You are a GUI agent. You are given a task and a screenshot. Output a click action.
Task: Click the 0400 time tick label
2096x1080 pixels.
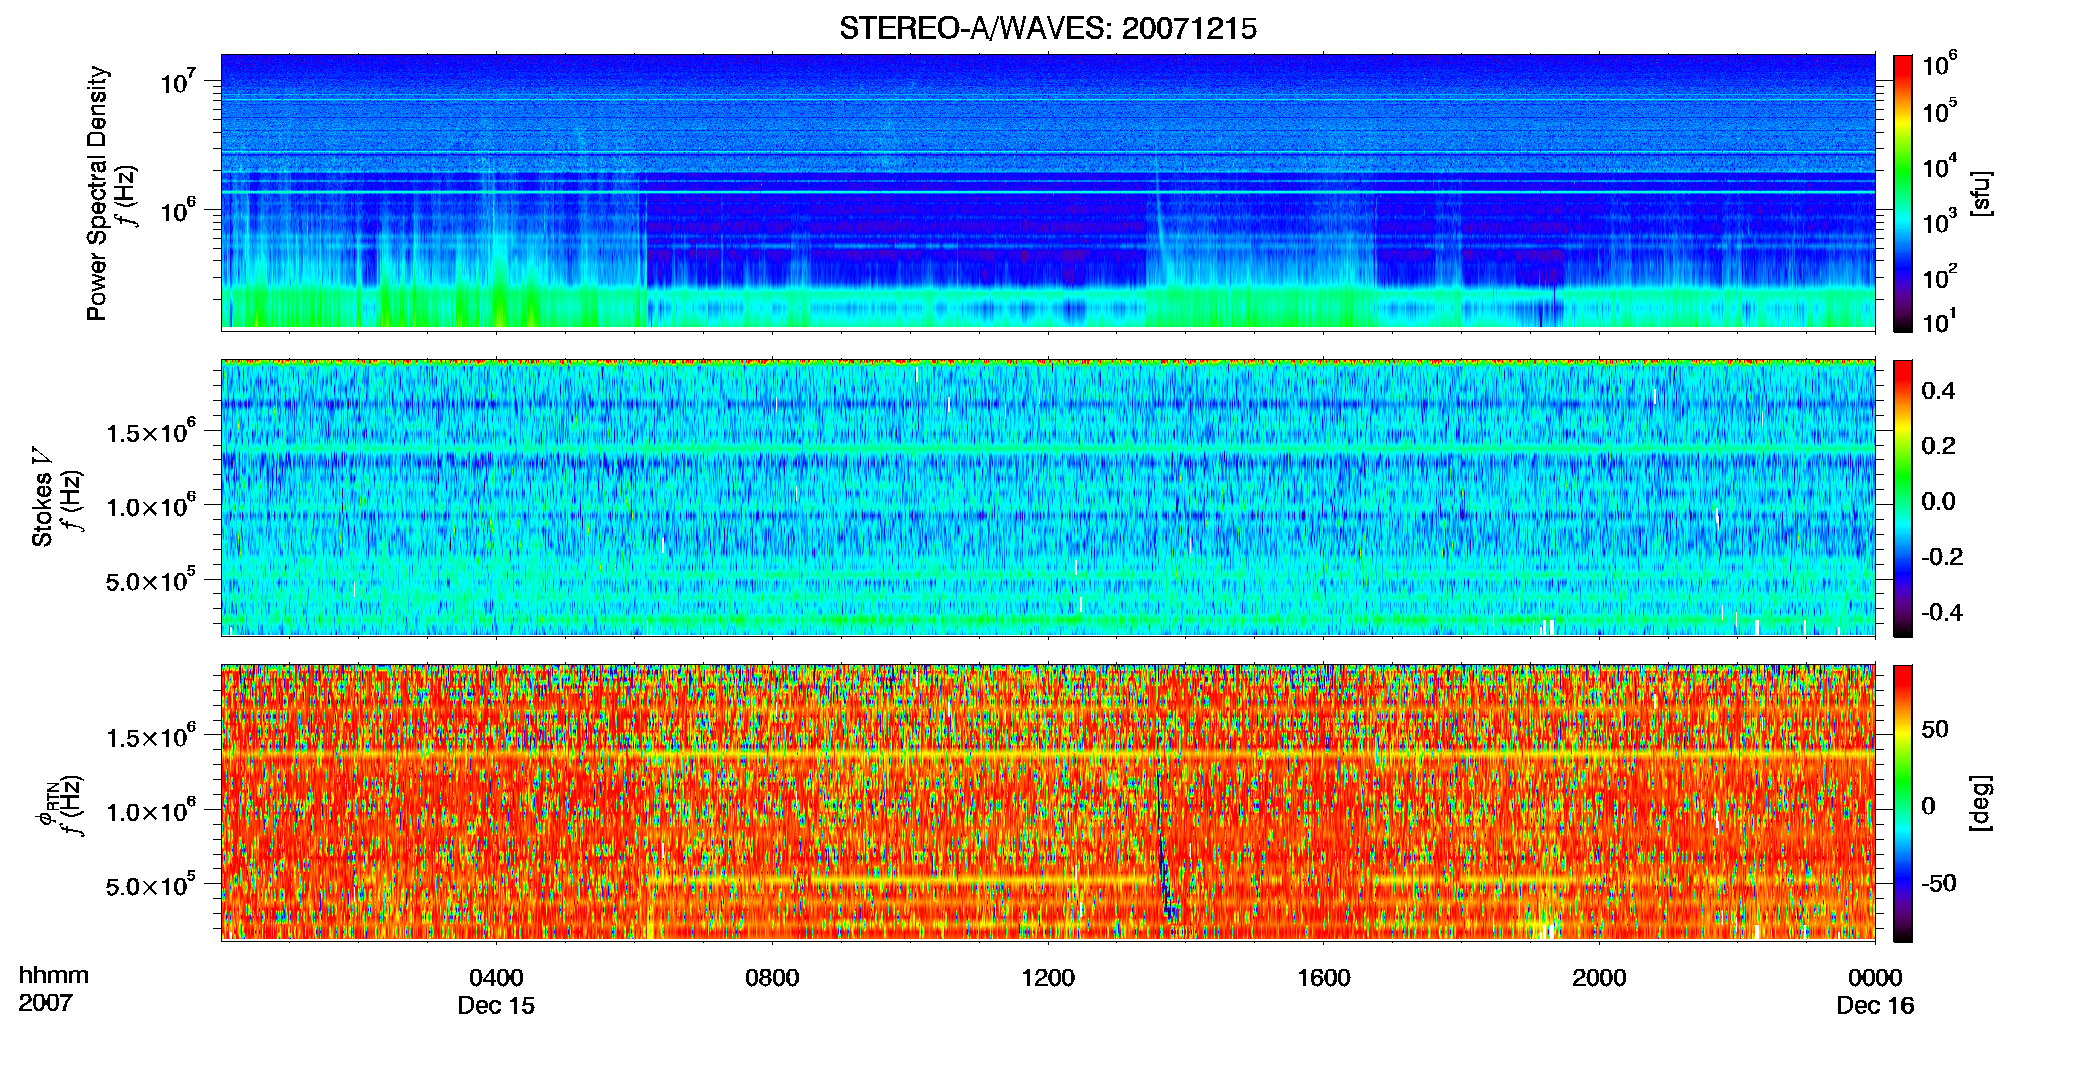tap(496, 978)
